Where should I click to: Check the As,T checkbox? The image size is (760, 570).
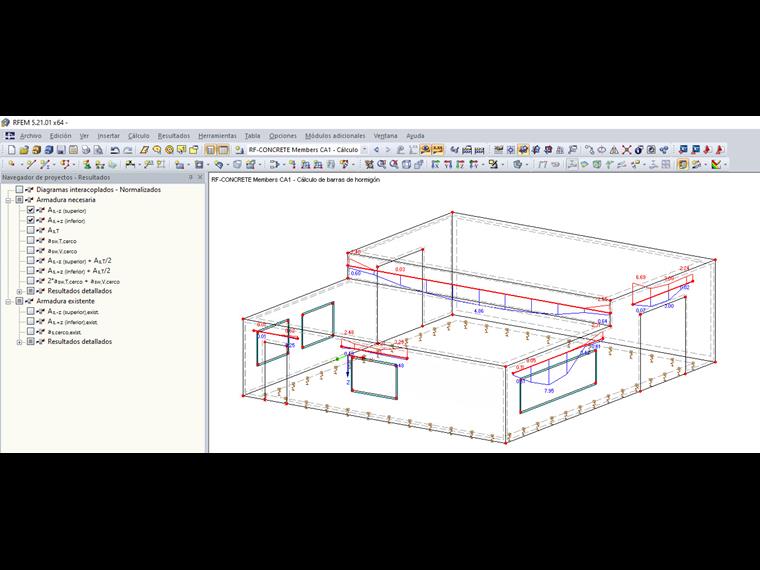click(x=31, y=230)
